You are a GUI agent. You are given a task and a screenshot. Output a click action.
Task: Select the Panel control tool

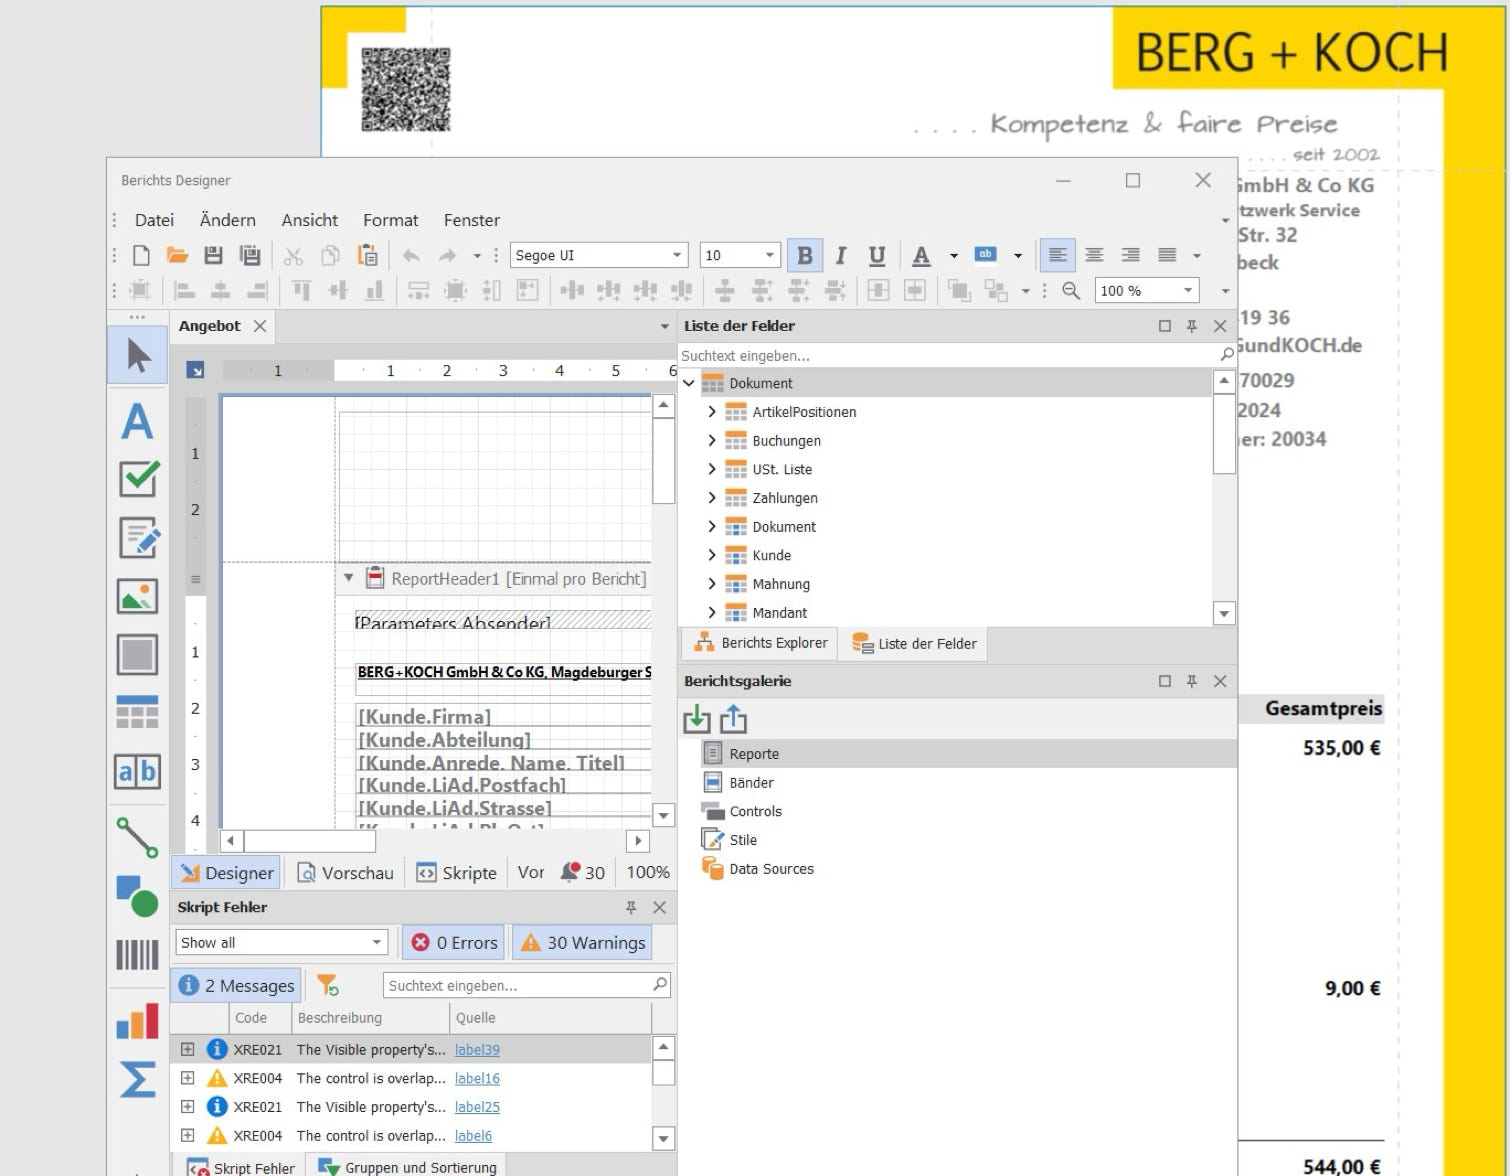(138, 655)
